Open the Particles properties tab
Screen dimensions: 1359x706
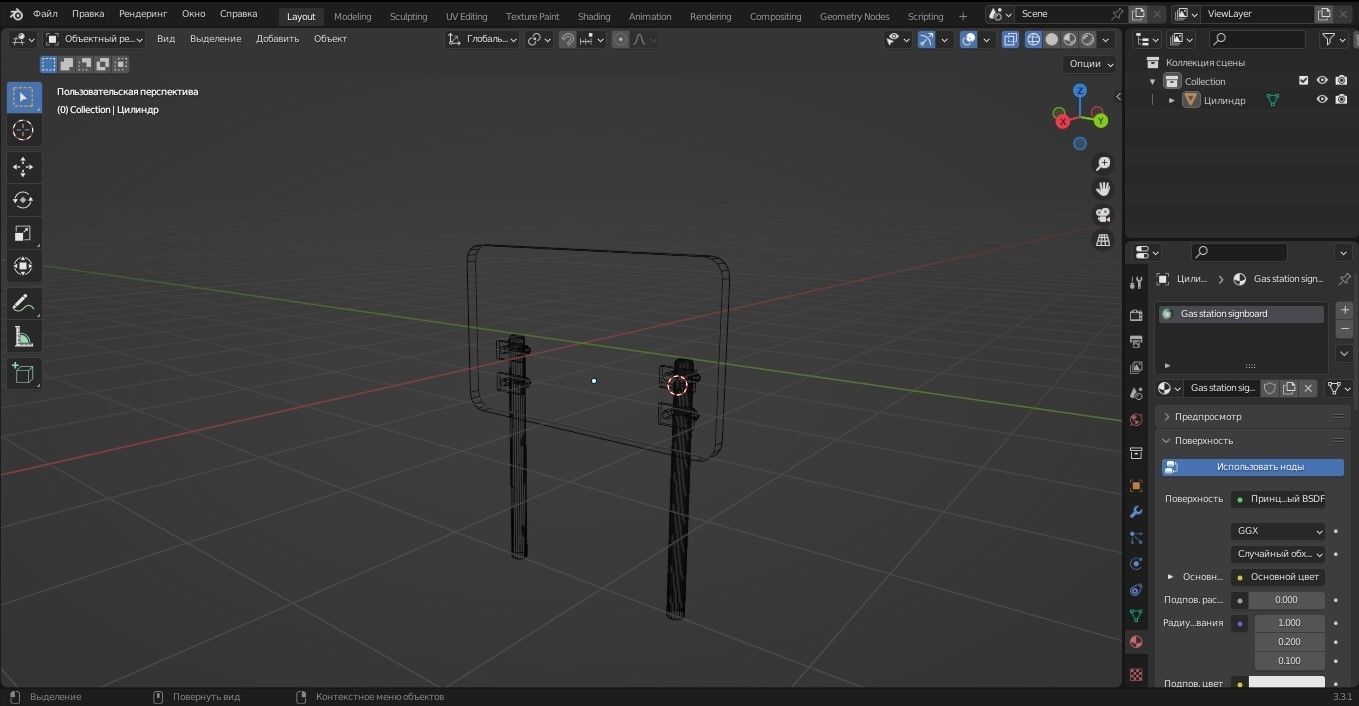point(1136,538)
